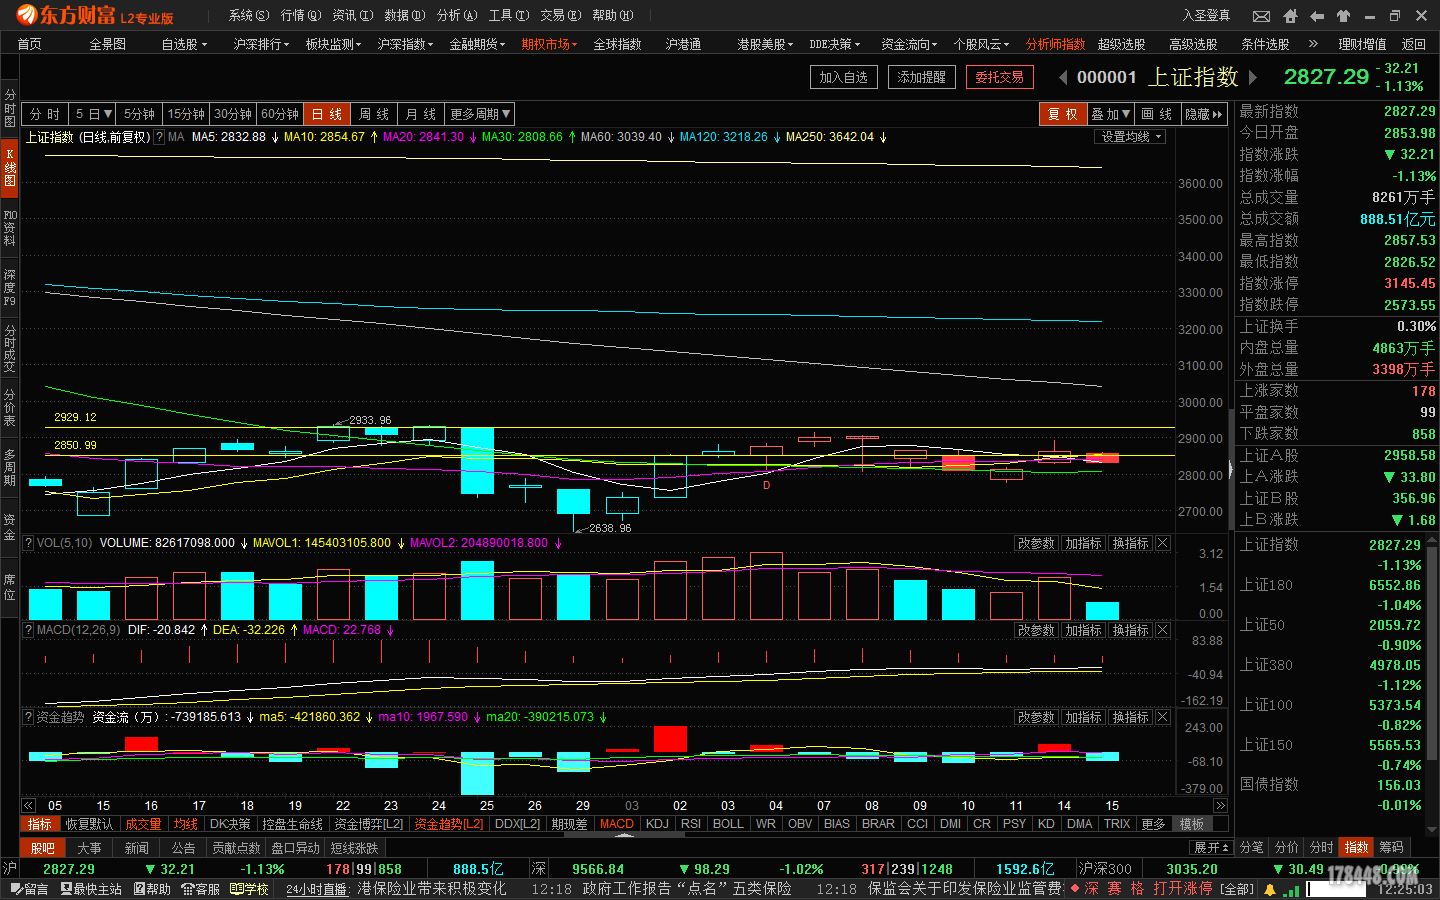Close the VOL indicator panel

[x=1162, y=543]
